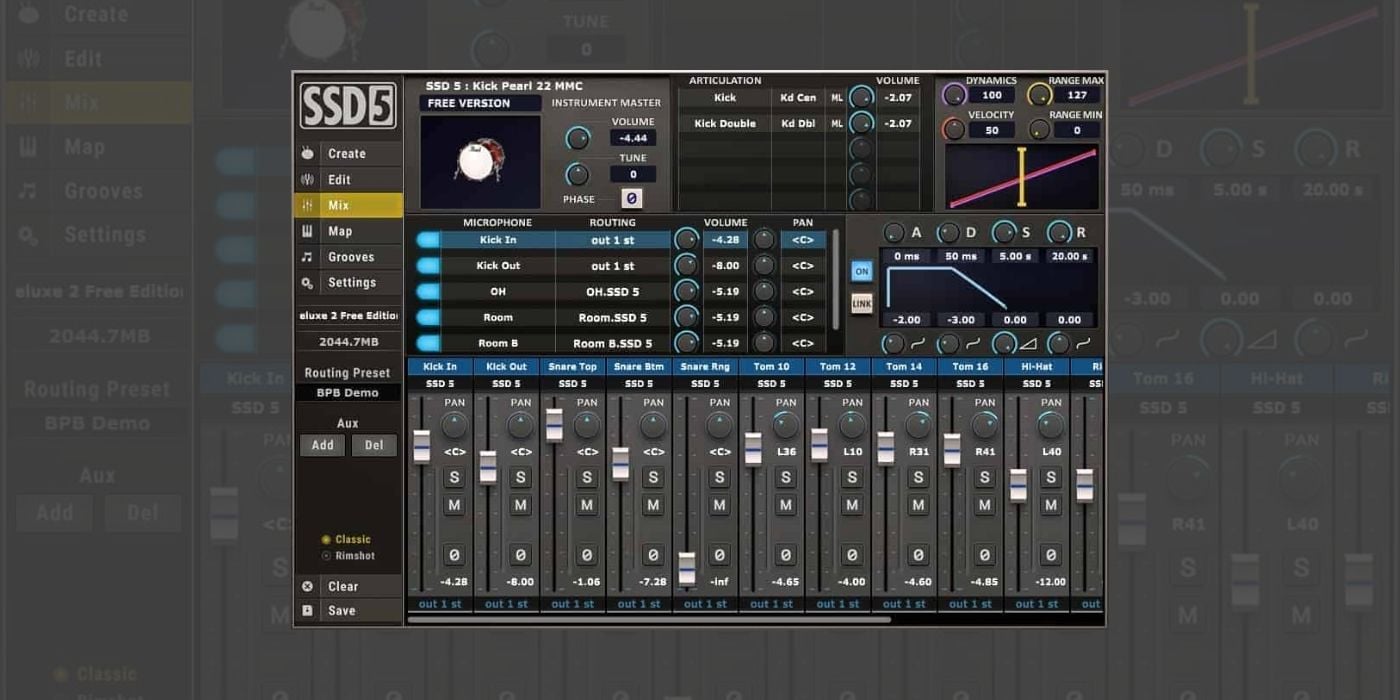
Task: Click the Kick Pearl drum thumbnail
Action: [x=480, y=161]
